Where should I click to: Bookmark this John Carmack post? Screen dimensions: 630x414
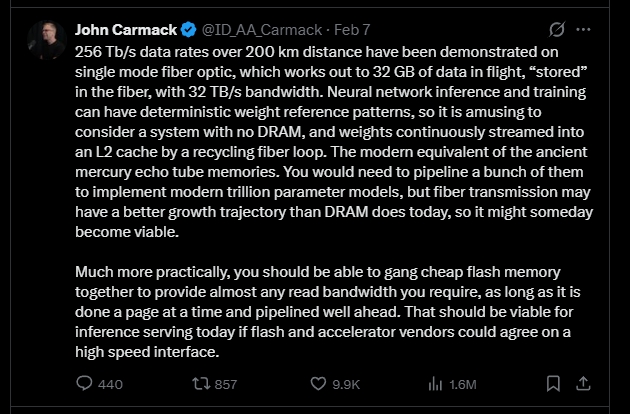[x=553, y=383]
